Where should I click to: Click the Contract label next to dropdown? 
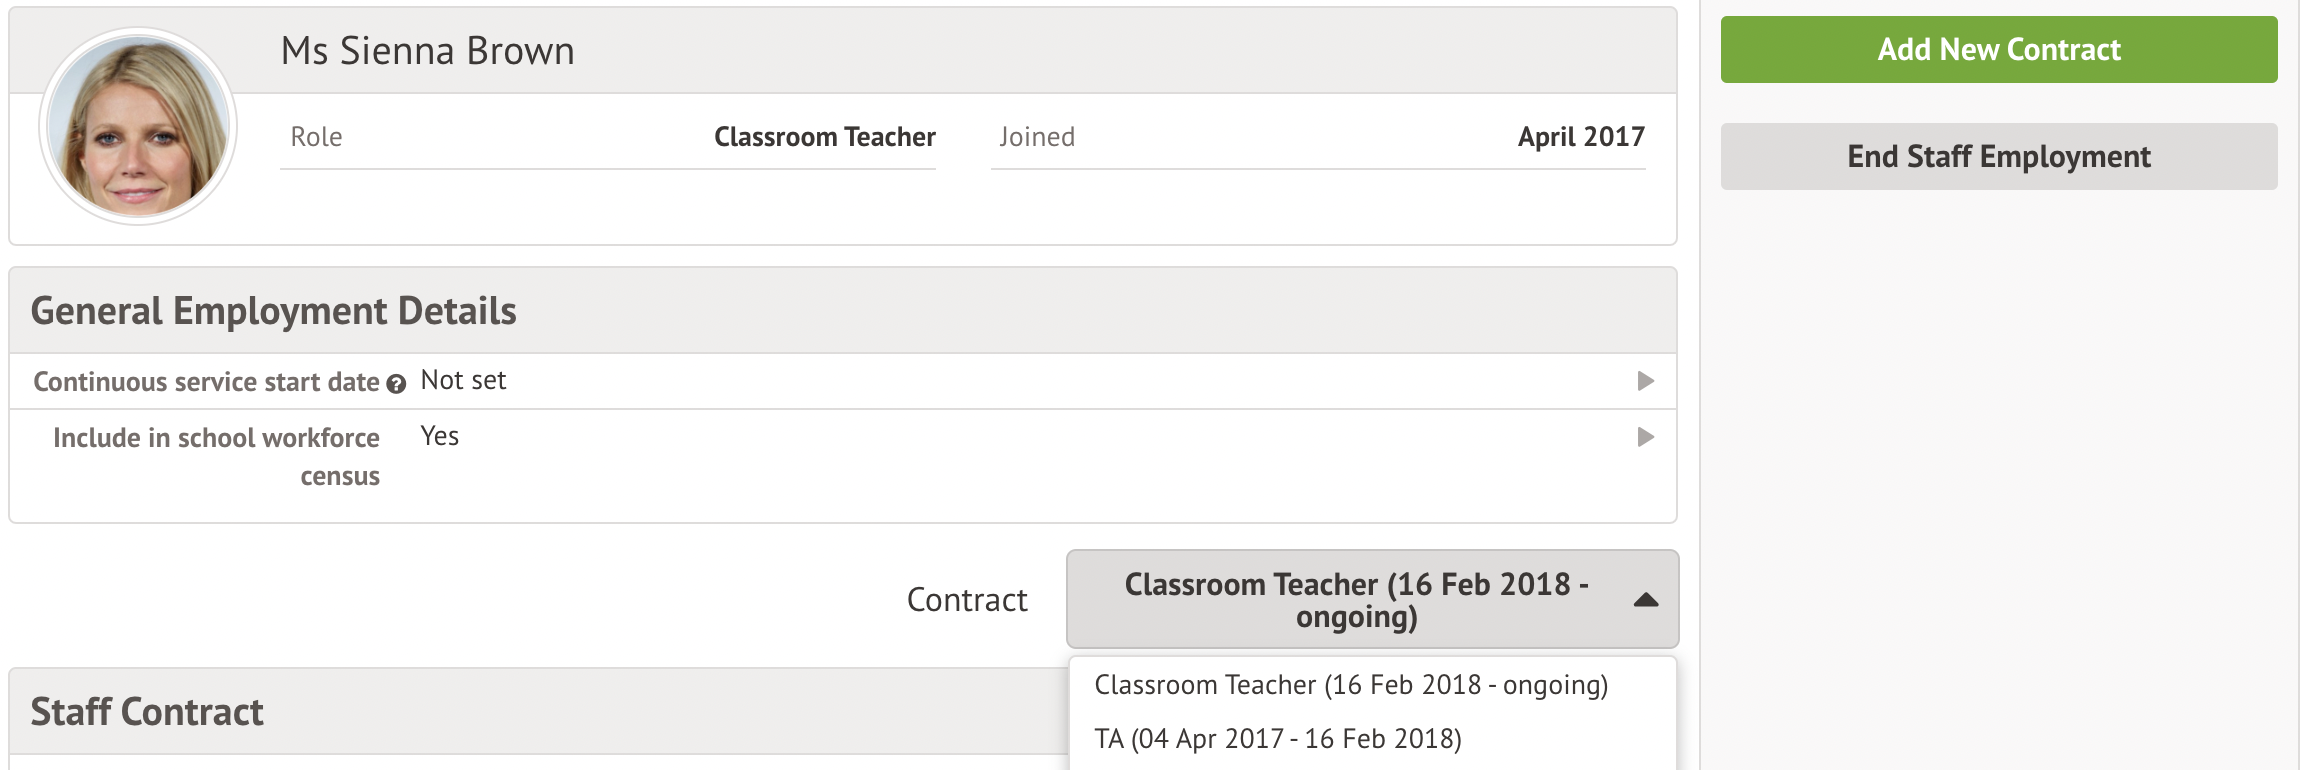pyautogui.click(x=967, y=600)
